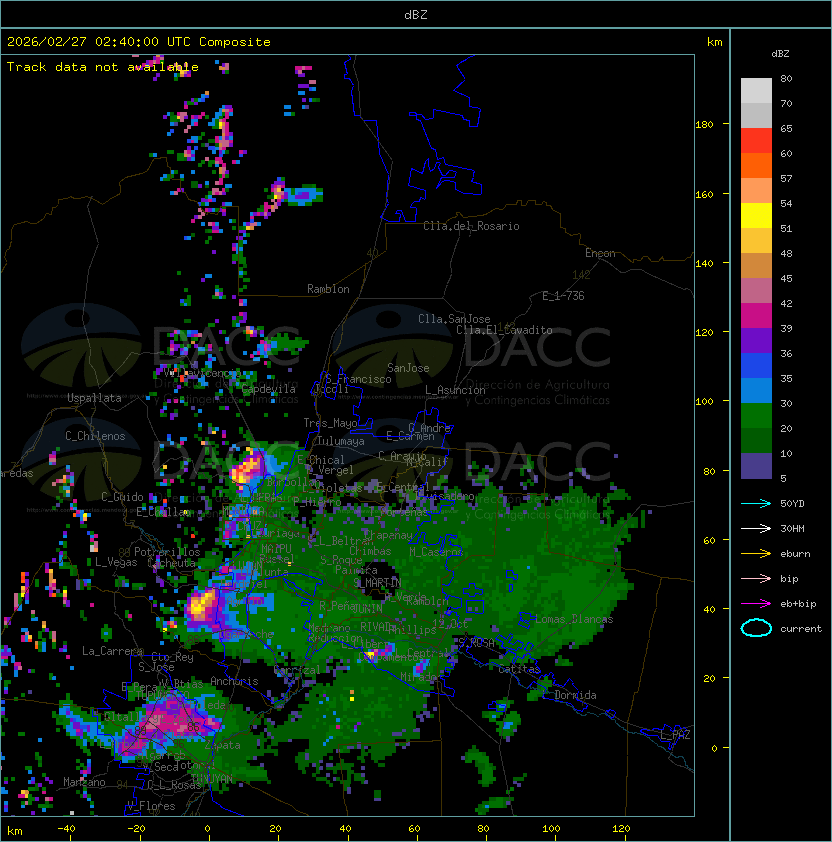Pick the bright green swatch between 30 and 20
The image size is (832, 842).
pyautogui.click(x=756, y=415)
